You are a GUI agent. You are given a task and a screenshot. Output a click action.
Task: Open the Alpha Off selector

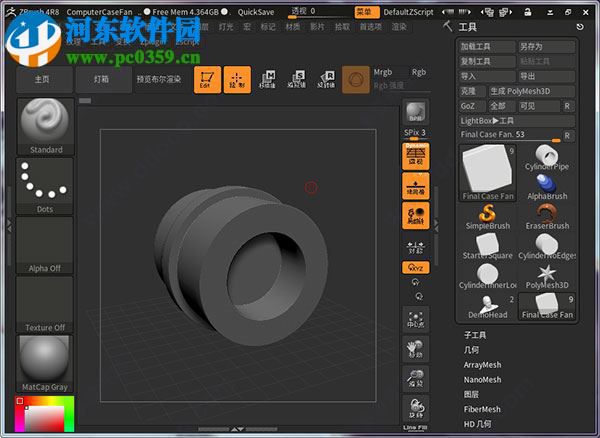pos(45,245)
